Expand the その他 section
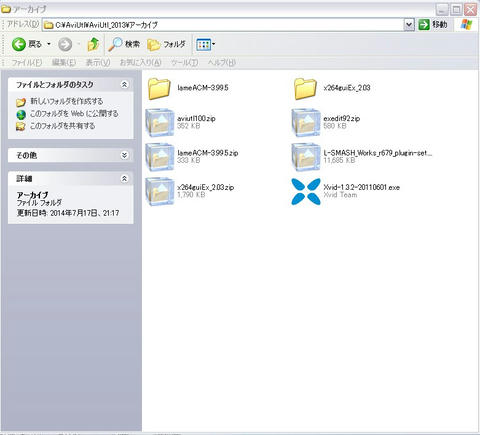 tap(124, 155)
